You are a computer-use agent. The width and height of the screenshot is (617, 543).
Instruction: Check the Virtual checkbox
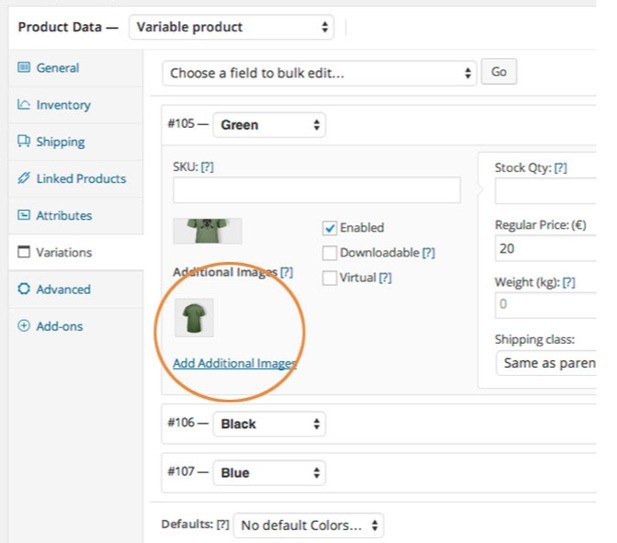[330, 278]
